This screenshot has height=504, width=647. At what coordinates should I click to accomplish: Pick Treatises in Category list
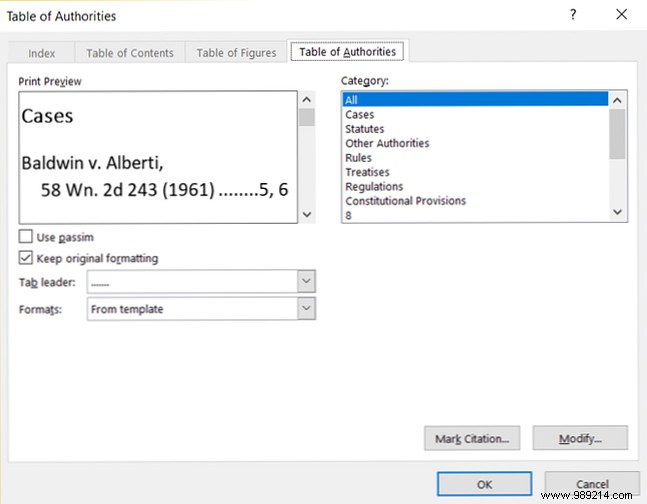475,172
